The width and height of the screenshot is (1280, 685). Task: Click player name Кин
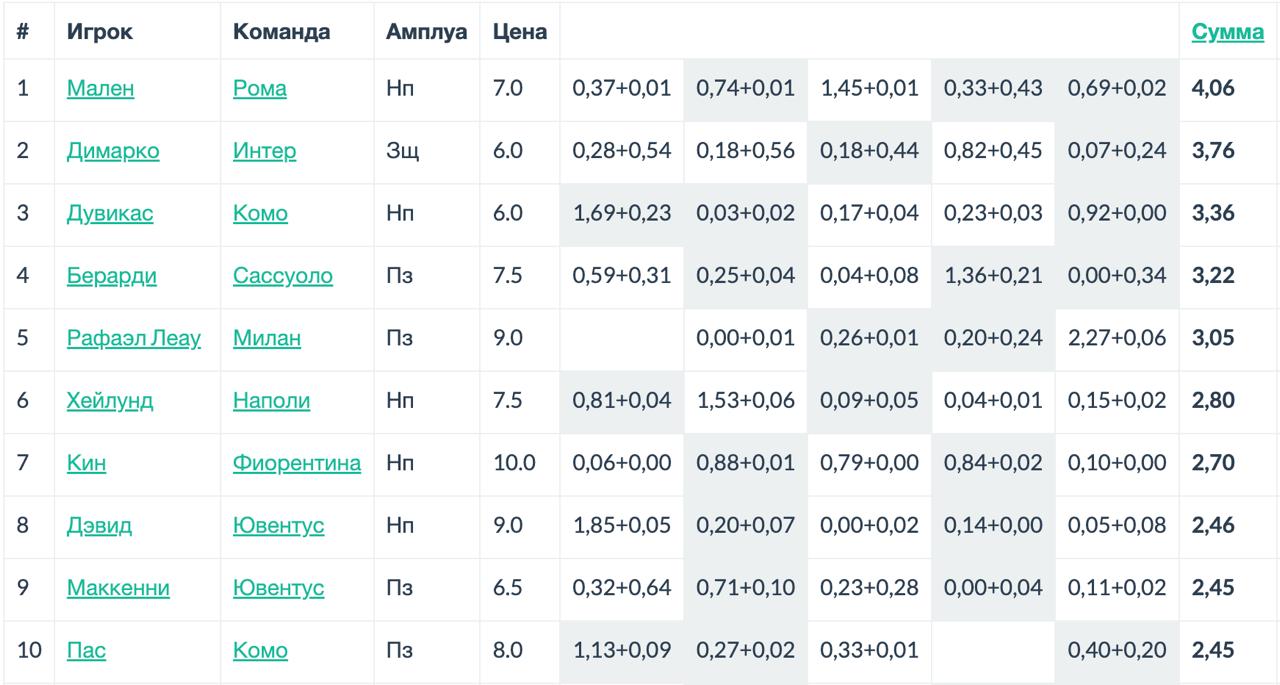tap(86, 463)
